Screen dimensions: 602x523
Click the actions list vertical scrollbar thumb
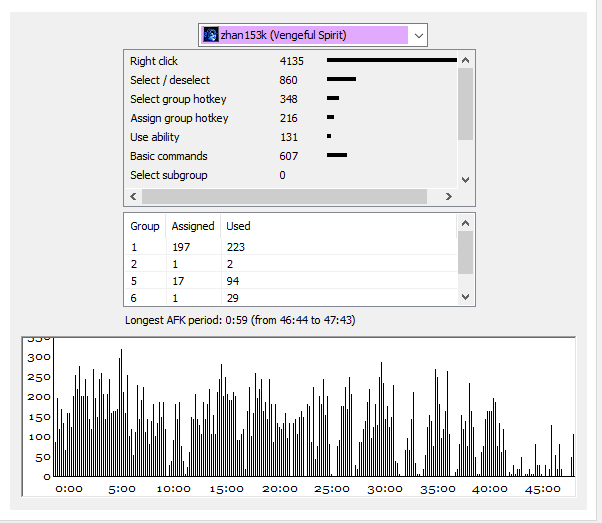tap(465, 104)
